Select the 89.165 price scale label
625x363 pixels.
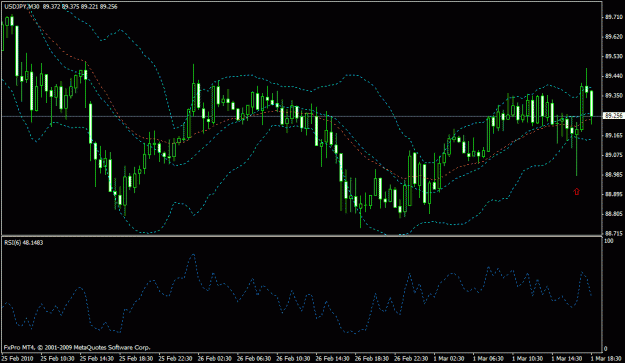613,135
